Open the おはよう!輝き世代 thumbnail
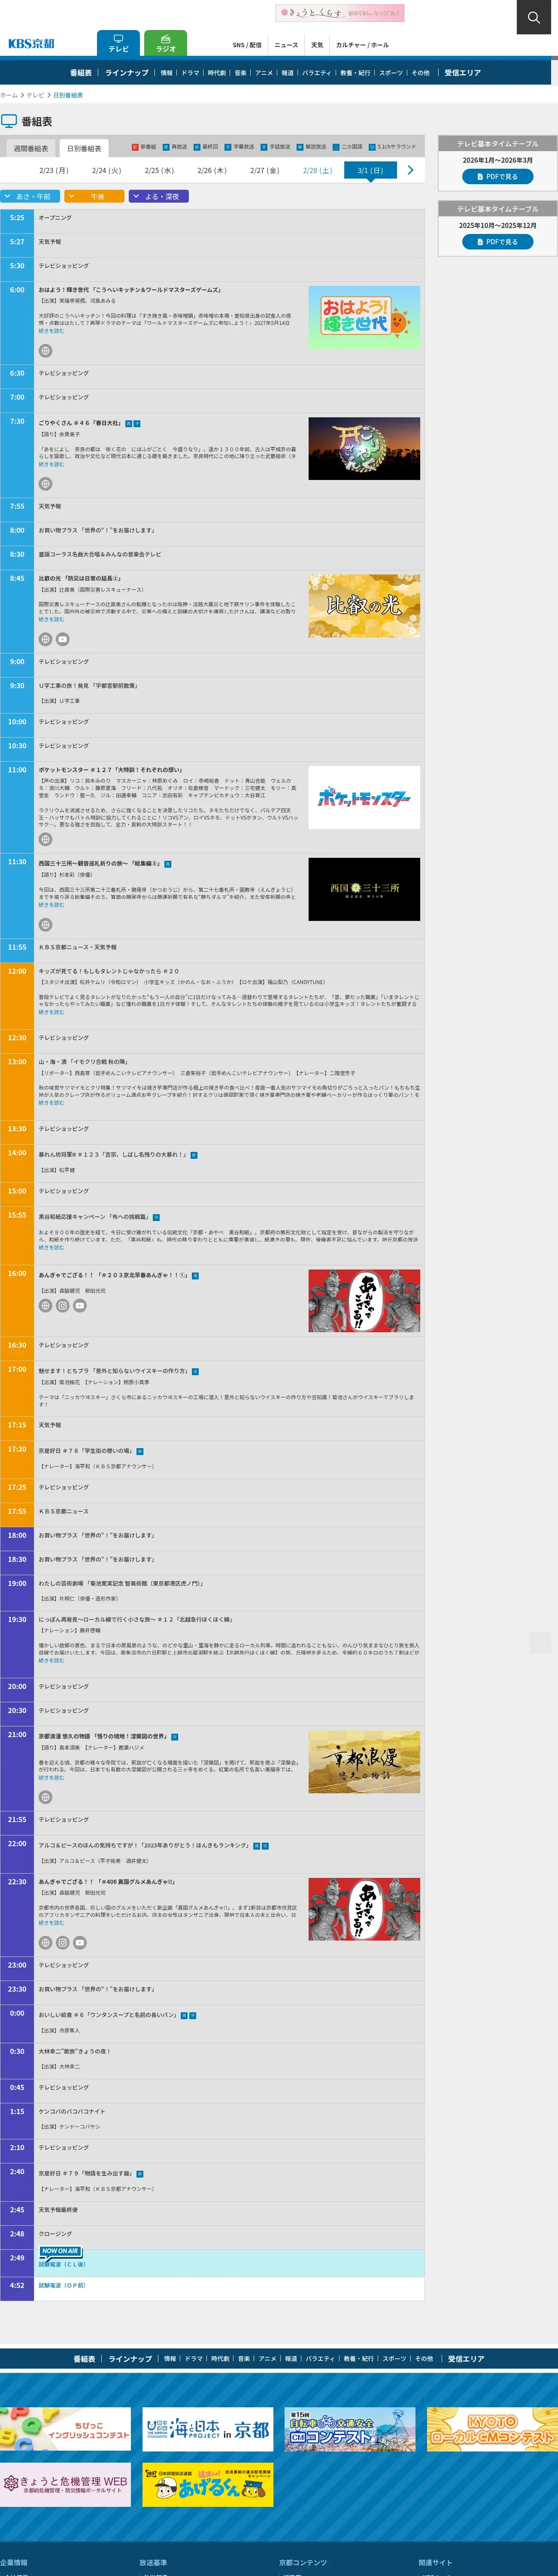Screen dimensions: 558x2576 click(x=364, y=317)
